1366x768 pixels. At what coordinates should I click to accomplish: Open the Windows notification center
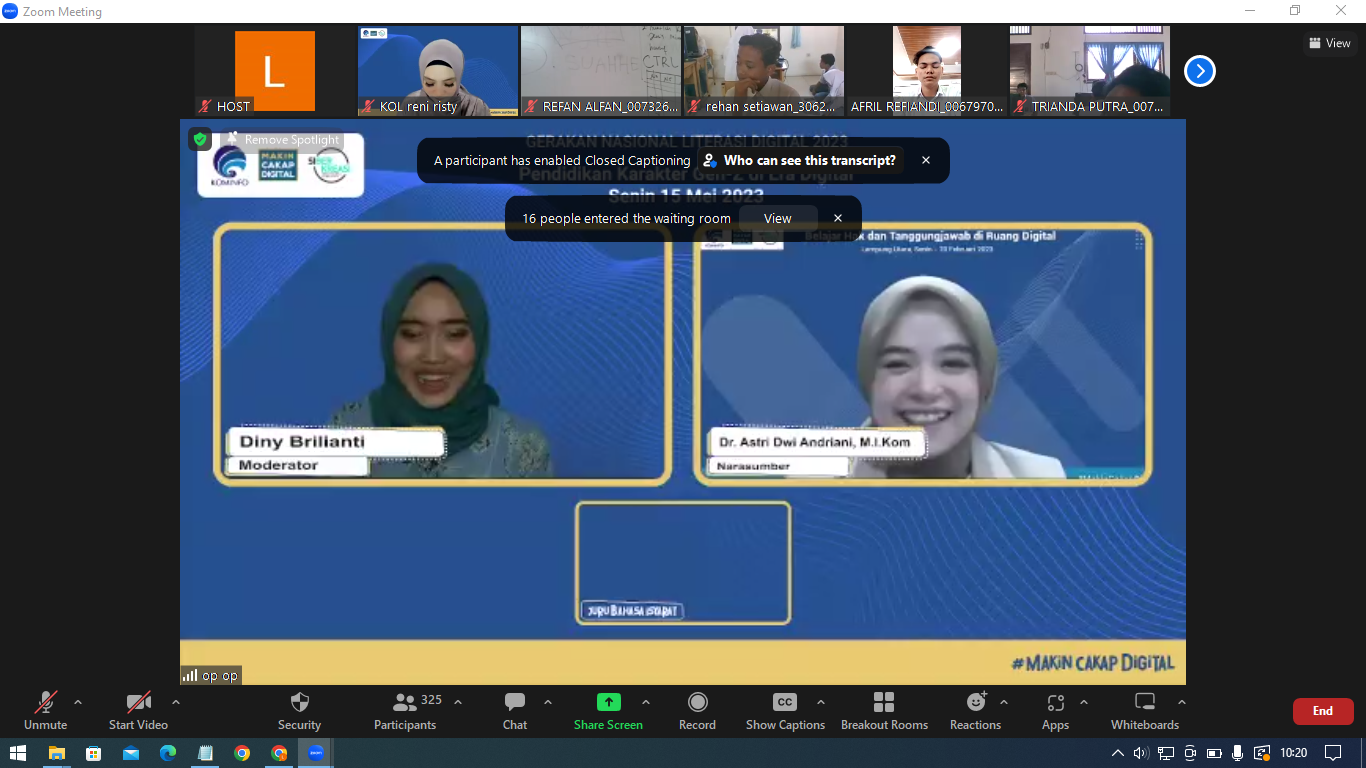[1333, 753]
